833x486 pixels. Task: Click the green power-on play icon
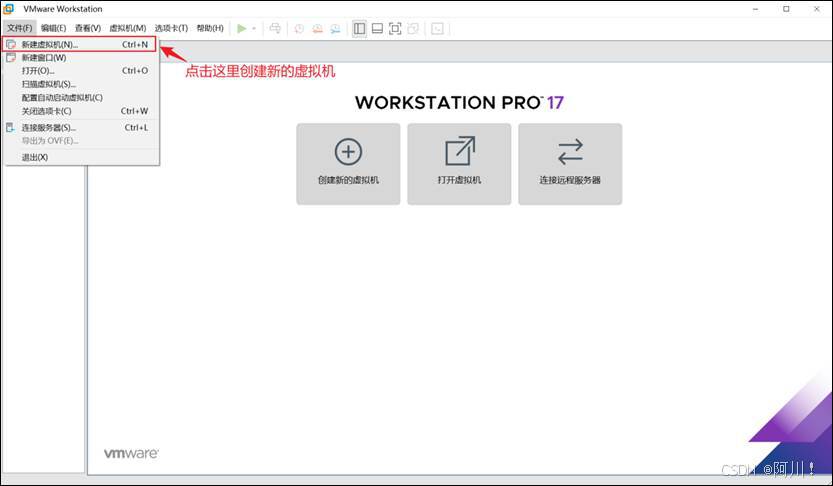tap(242, 29)
